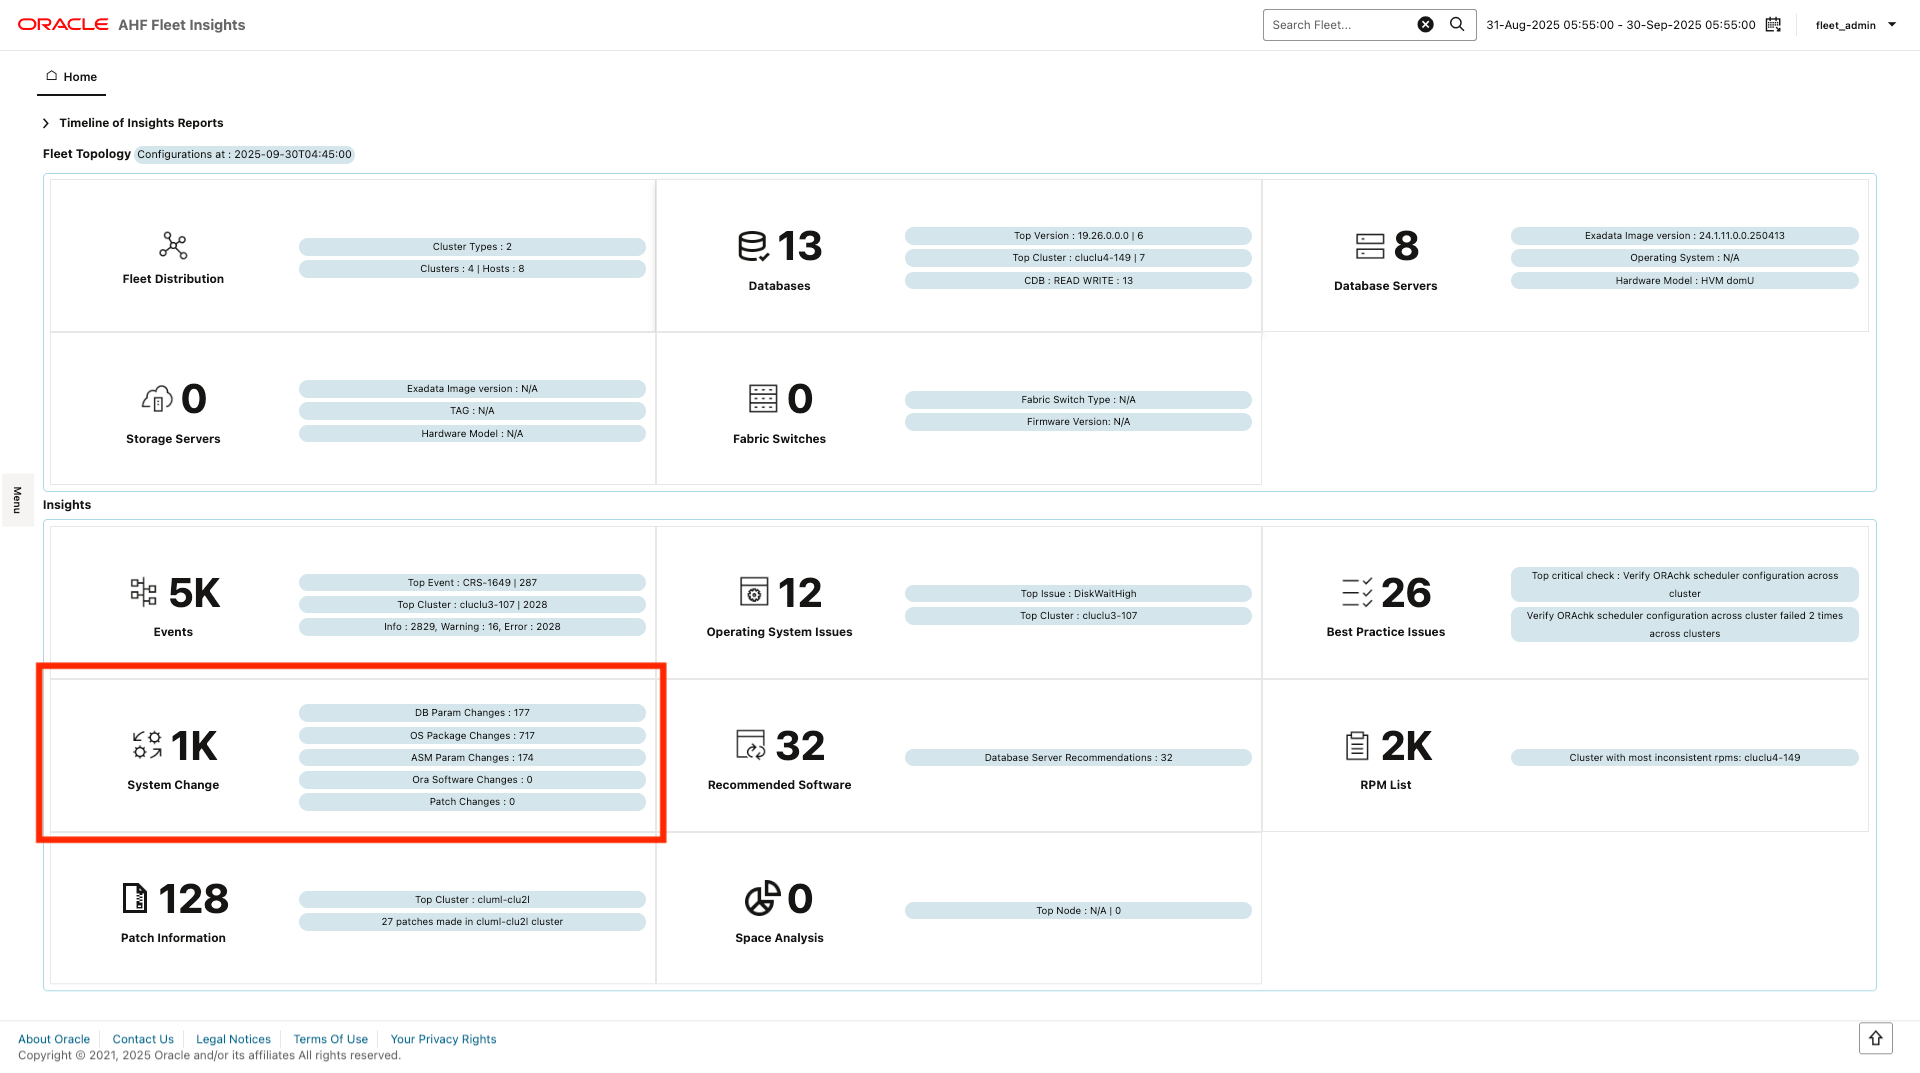Viewport: 1920px width, 1073px height.
Task: Click Top Issue : DiskWaitHigh pill
Action: (1078, 594)
